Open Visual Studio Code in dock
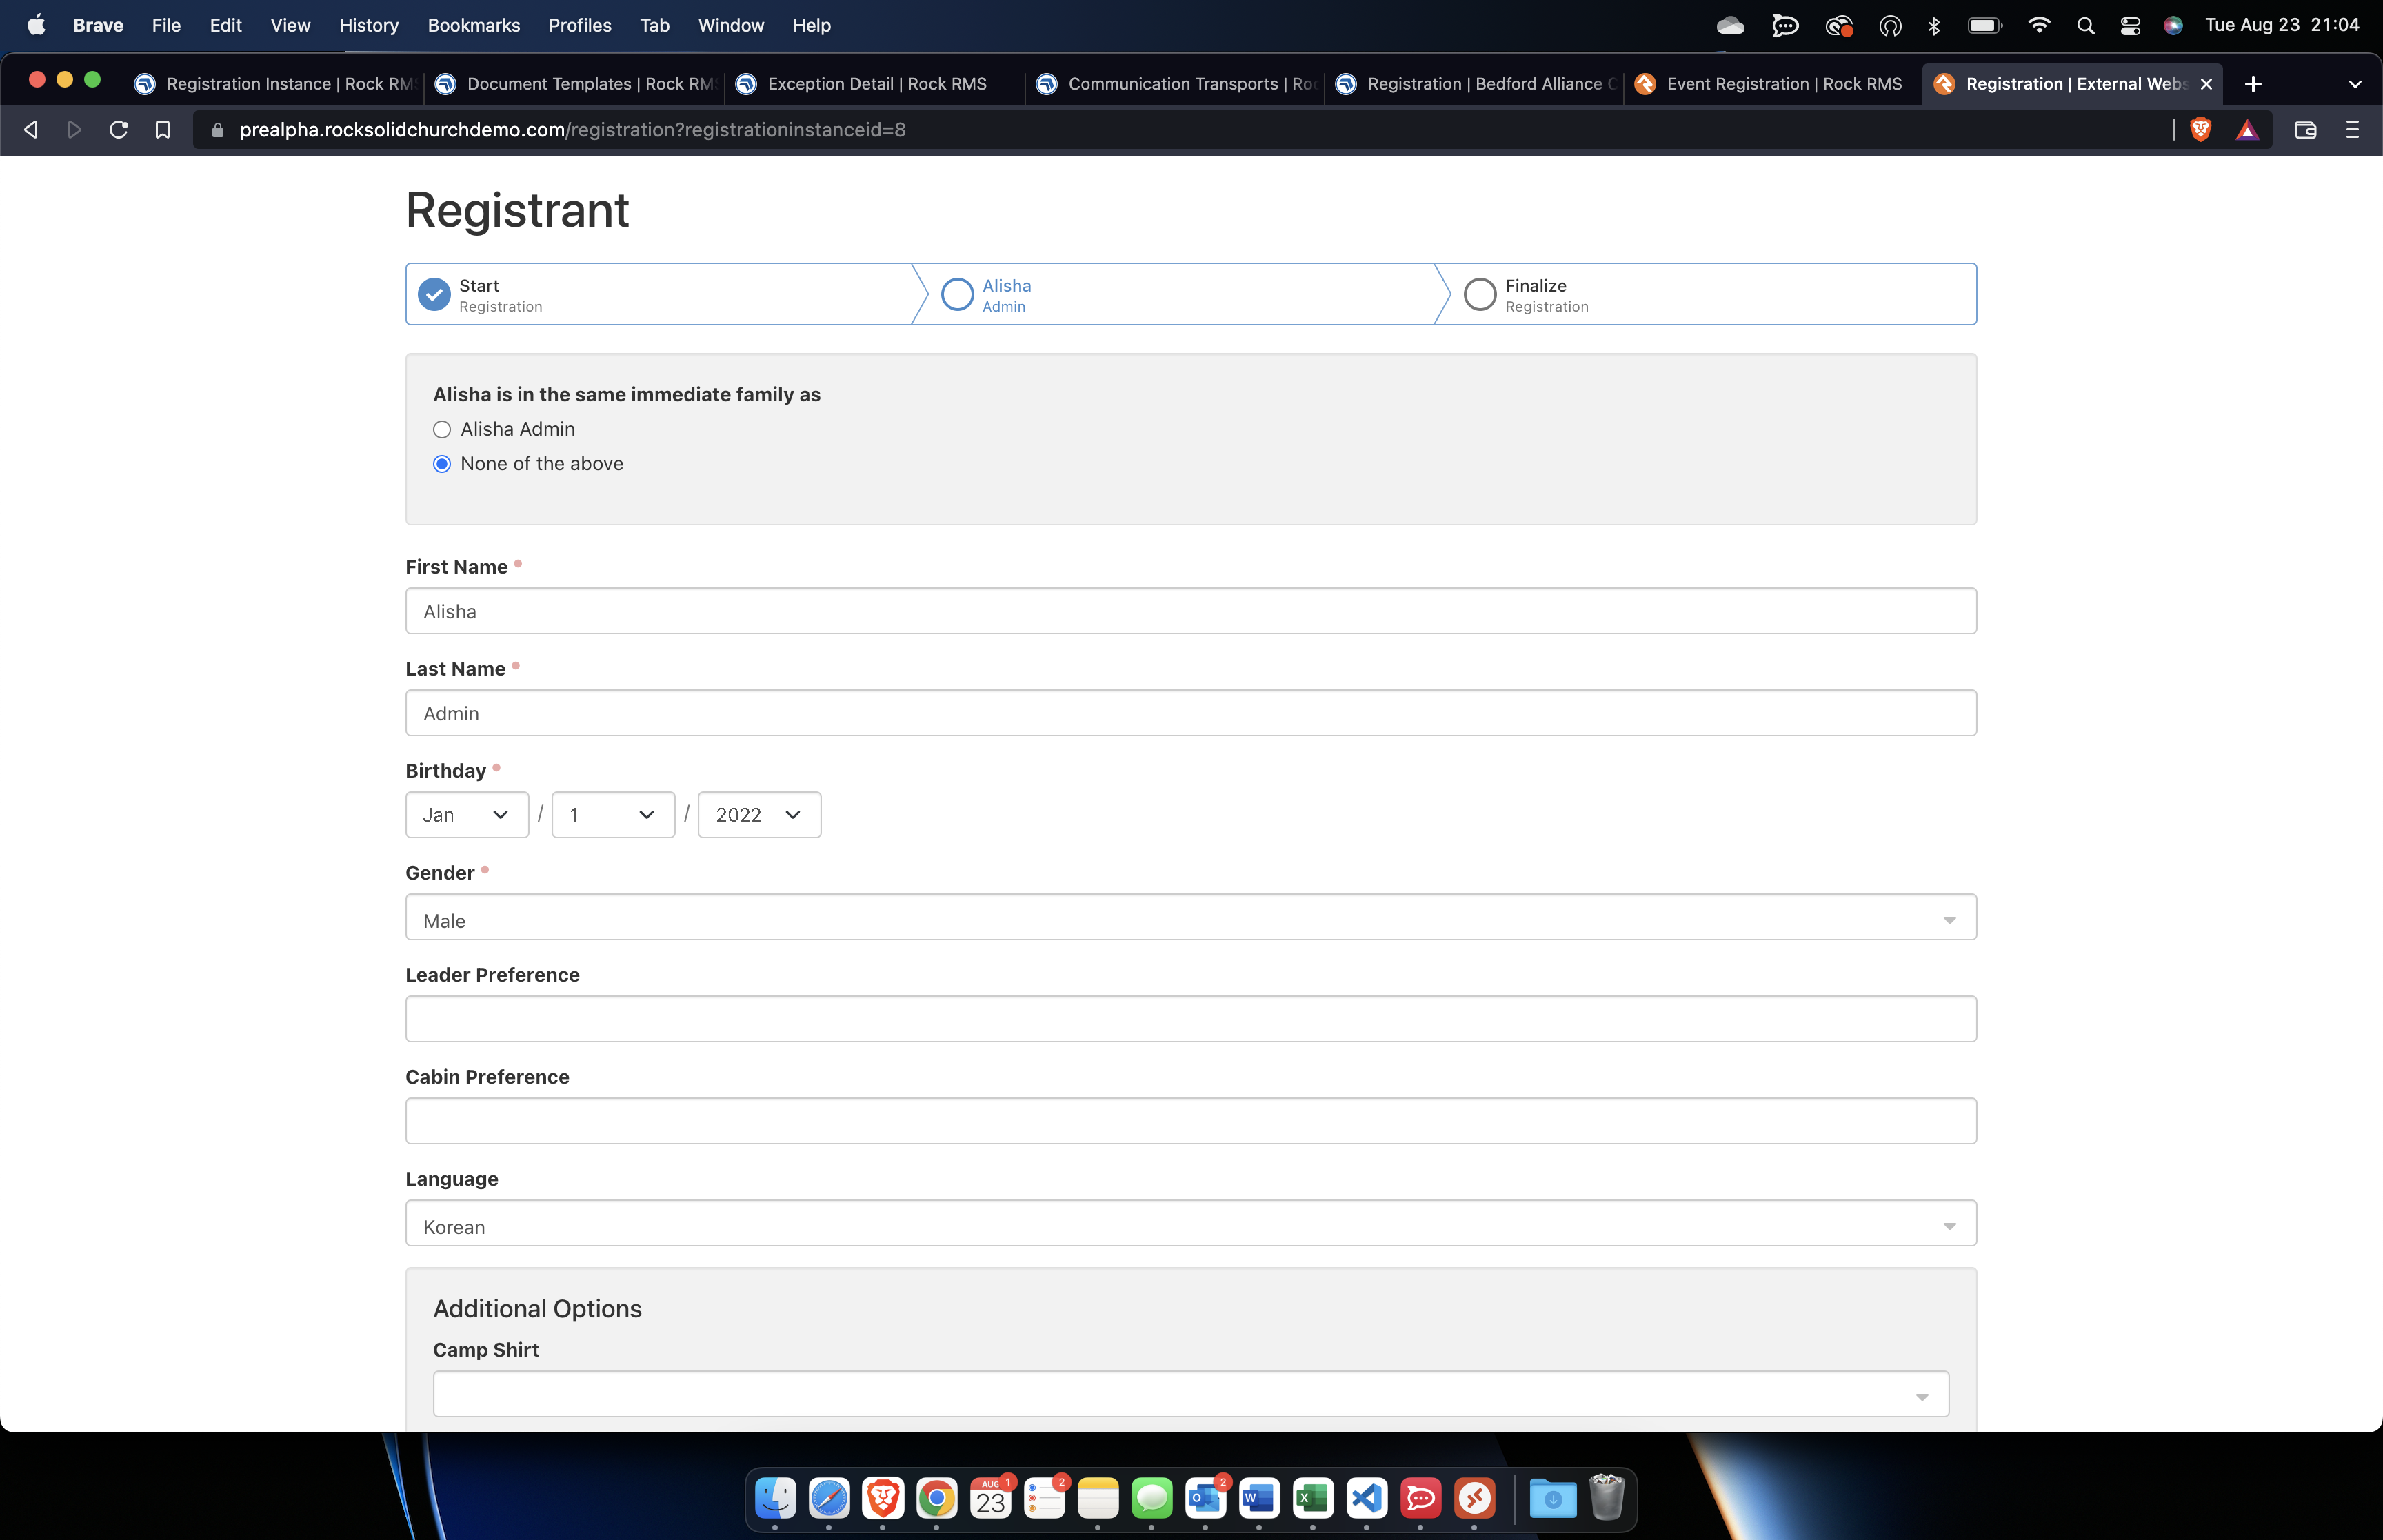This screenshot has height=1540, width=2383. (x=1367, y=1498)
